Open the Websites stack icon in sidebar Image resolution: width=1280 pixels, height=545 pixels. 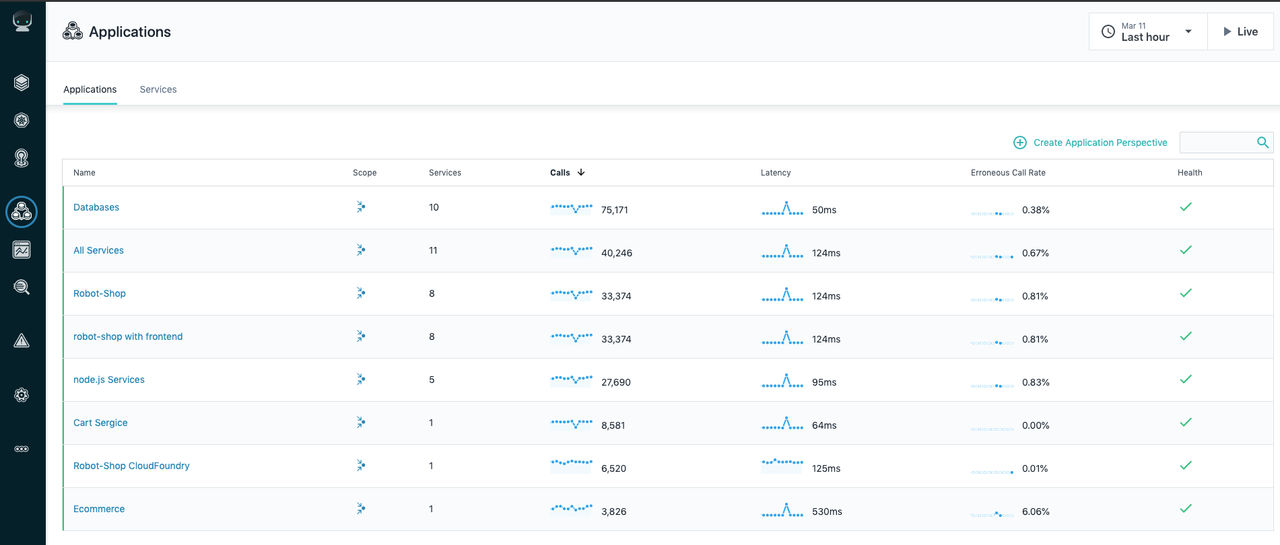[22, 83]
